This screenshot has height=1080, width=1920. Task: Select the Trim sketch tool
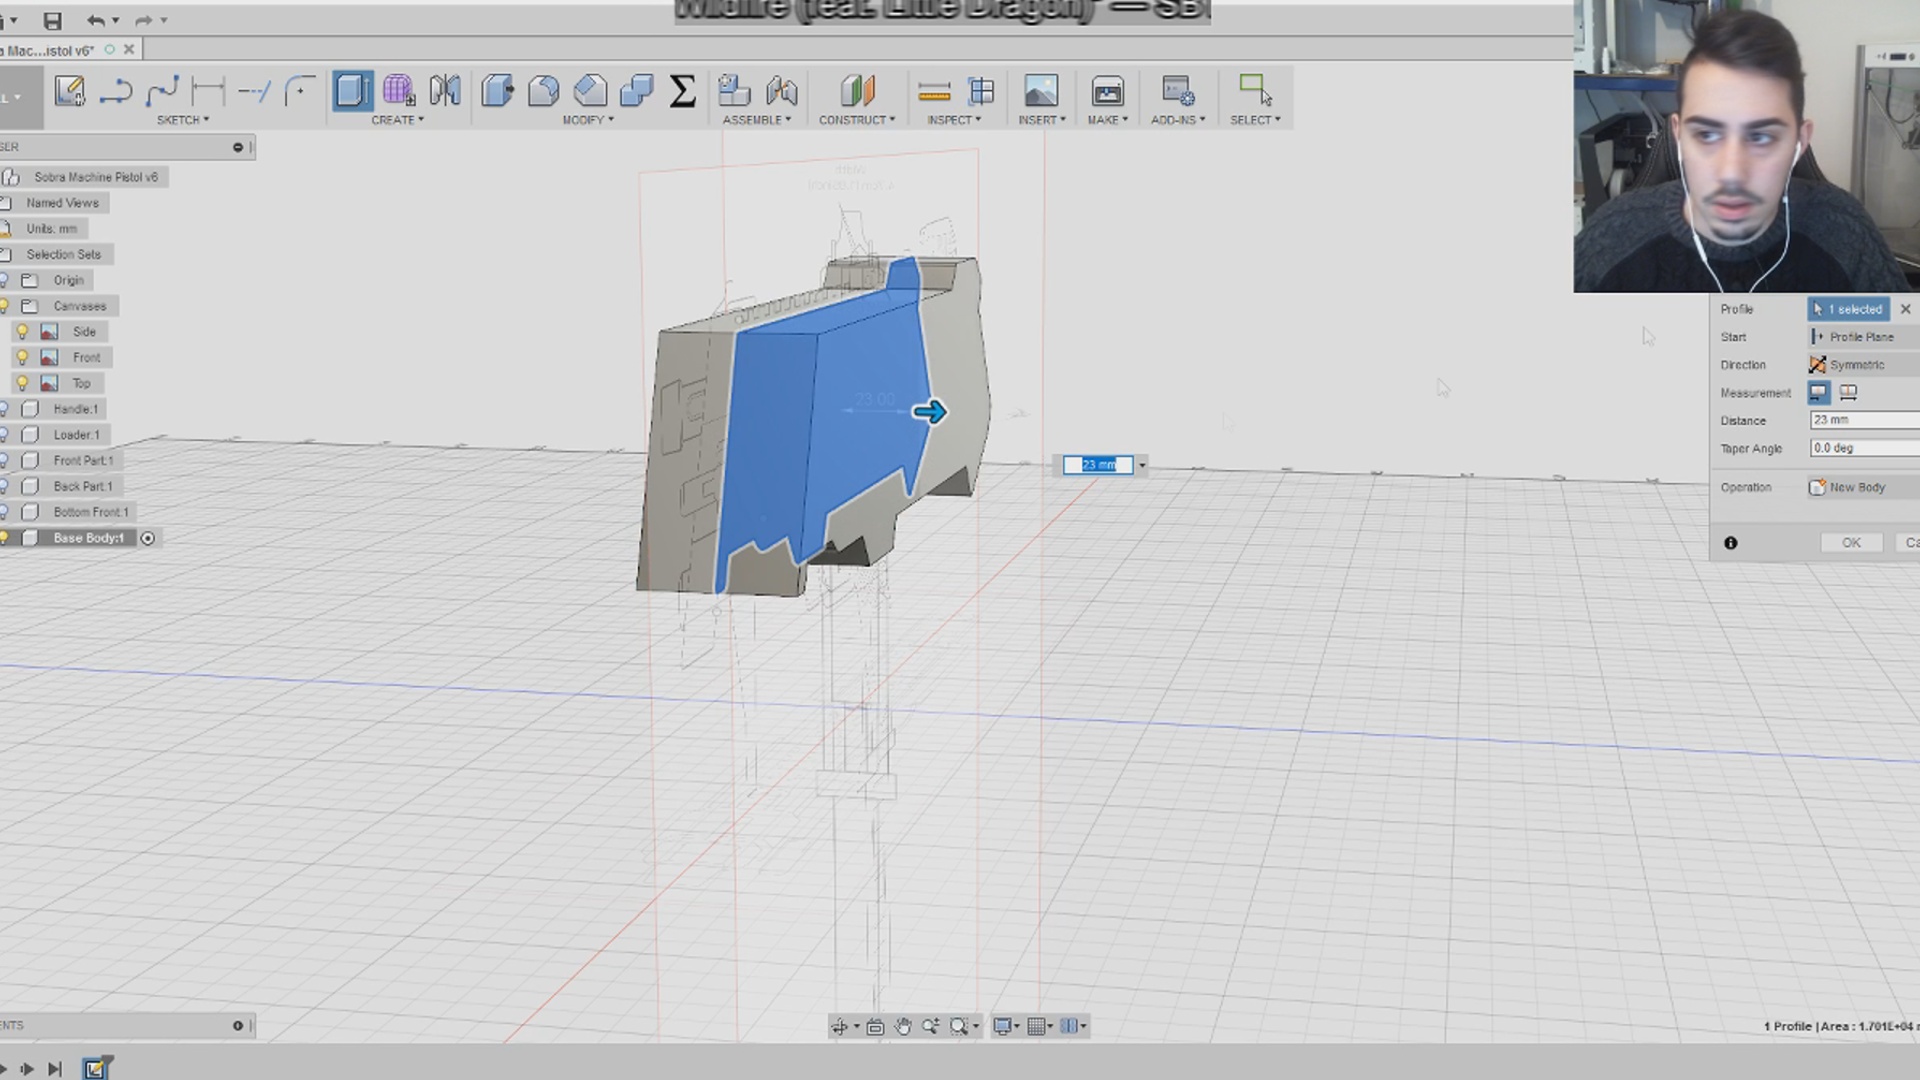click(254, 91)
